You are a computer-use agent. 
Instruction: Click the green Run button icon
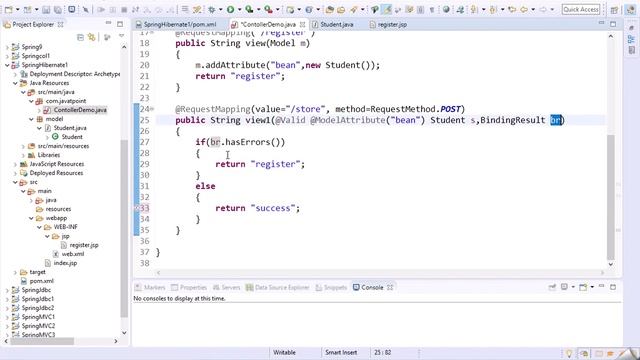pos(231,9)
